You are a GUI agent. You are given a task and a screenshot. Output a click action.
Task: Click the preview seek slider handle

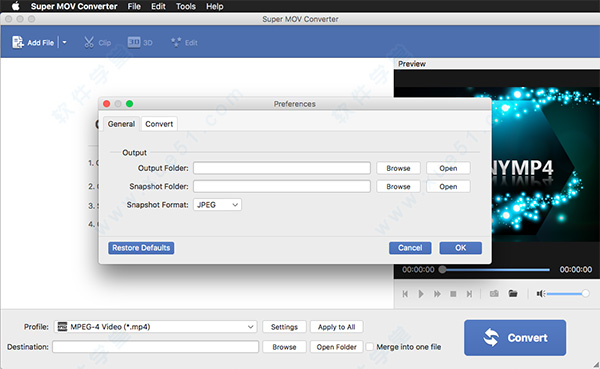442,269
